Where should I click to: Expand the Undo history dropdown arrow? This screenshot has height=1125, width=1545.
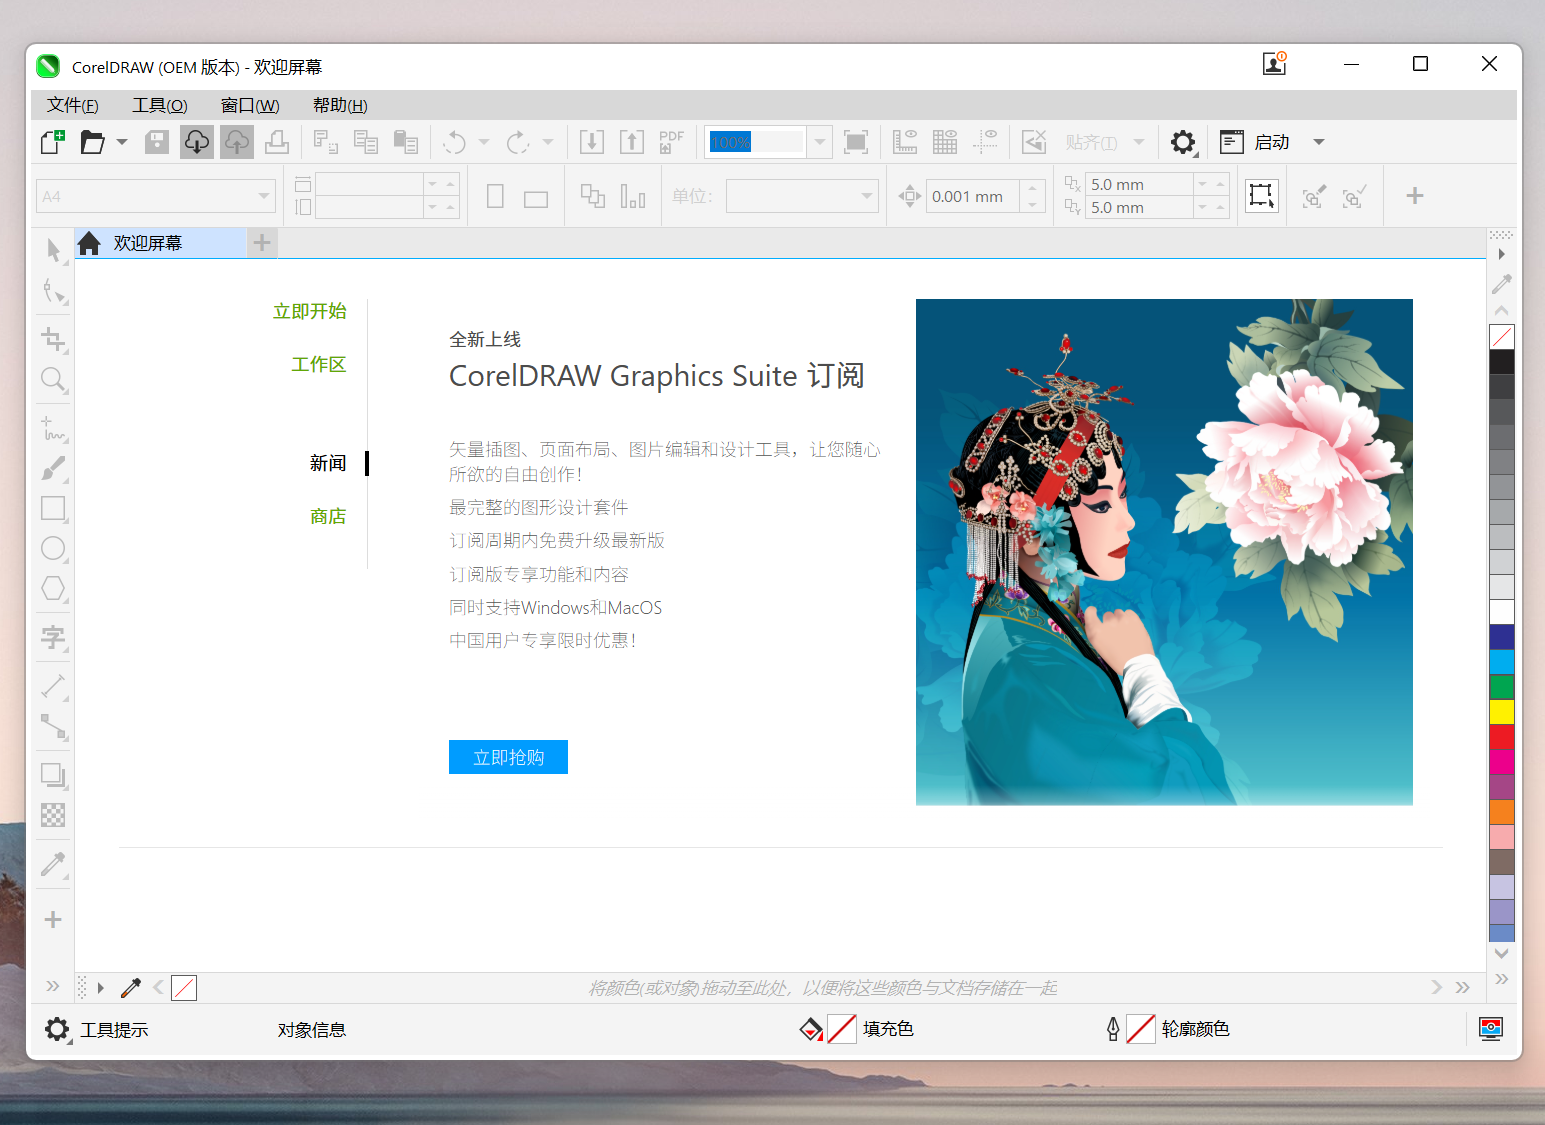tap(484, 142)
